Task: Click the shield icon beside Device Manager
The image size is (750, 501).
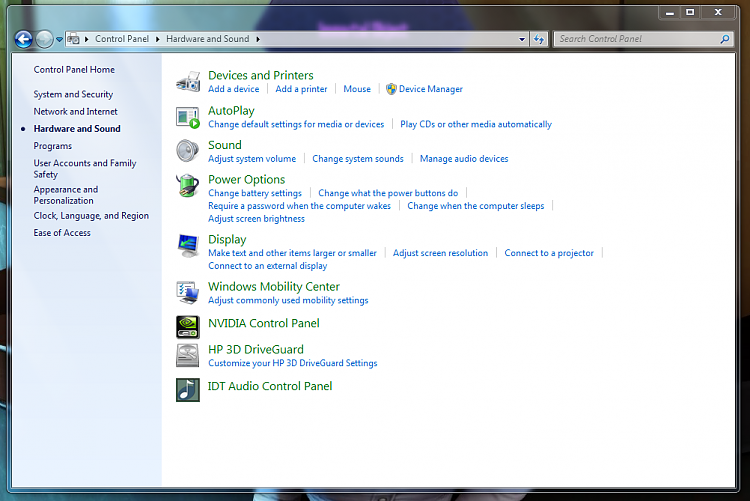Action: click(x=391, y=89)
